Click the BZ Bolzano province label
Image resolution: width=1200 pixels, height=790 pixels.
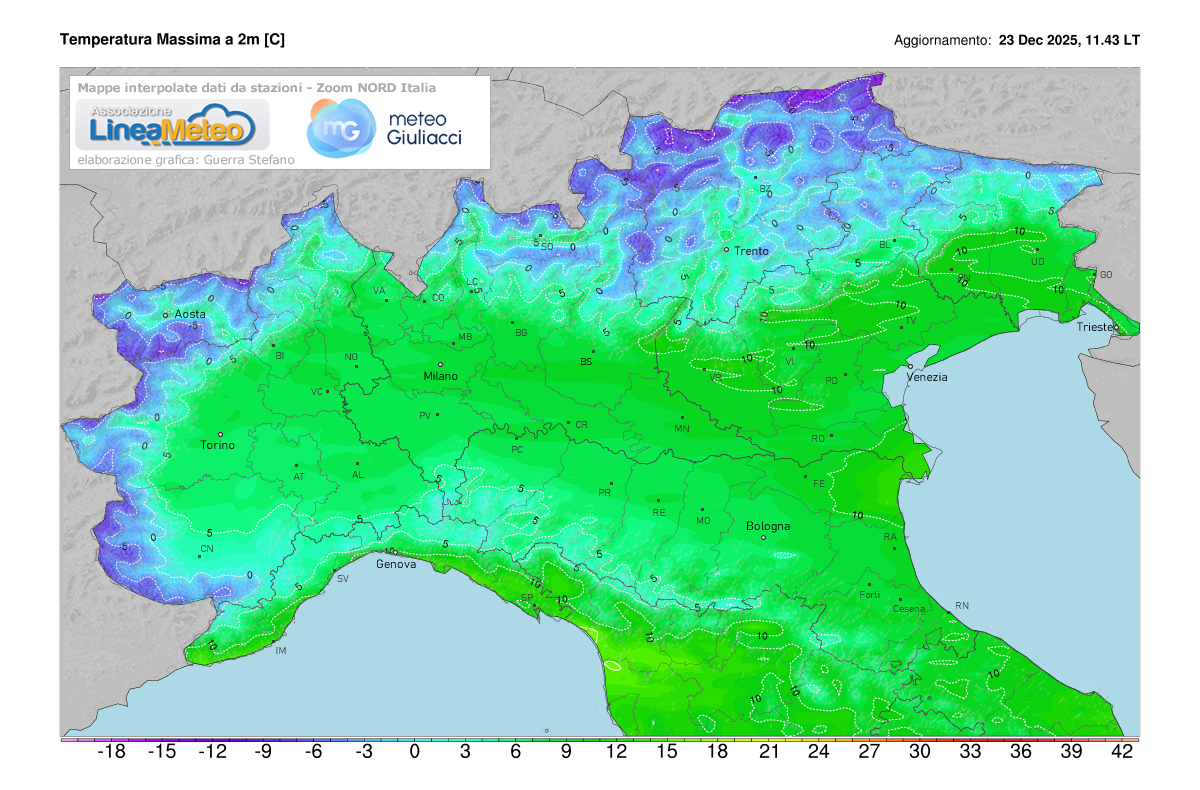pyautogui.click(x=765, y=188)
